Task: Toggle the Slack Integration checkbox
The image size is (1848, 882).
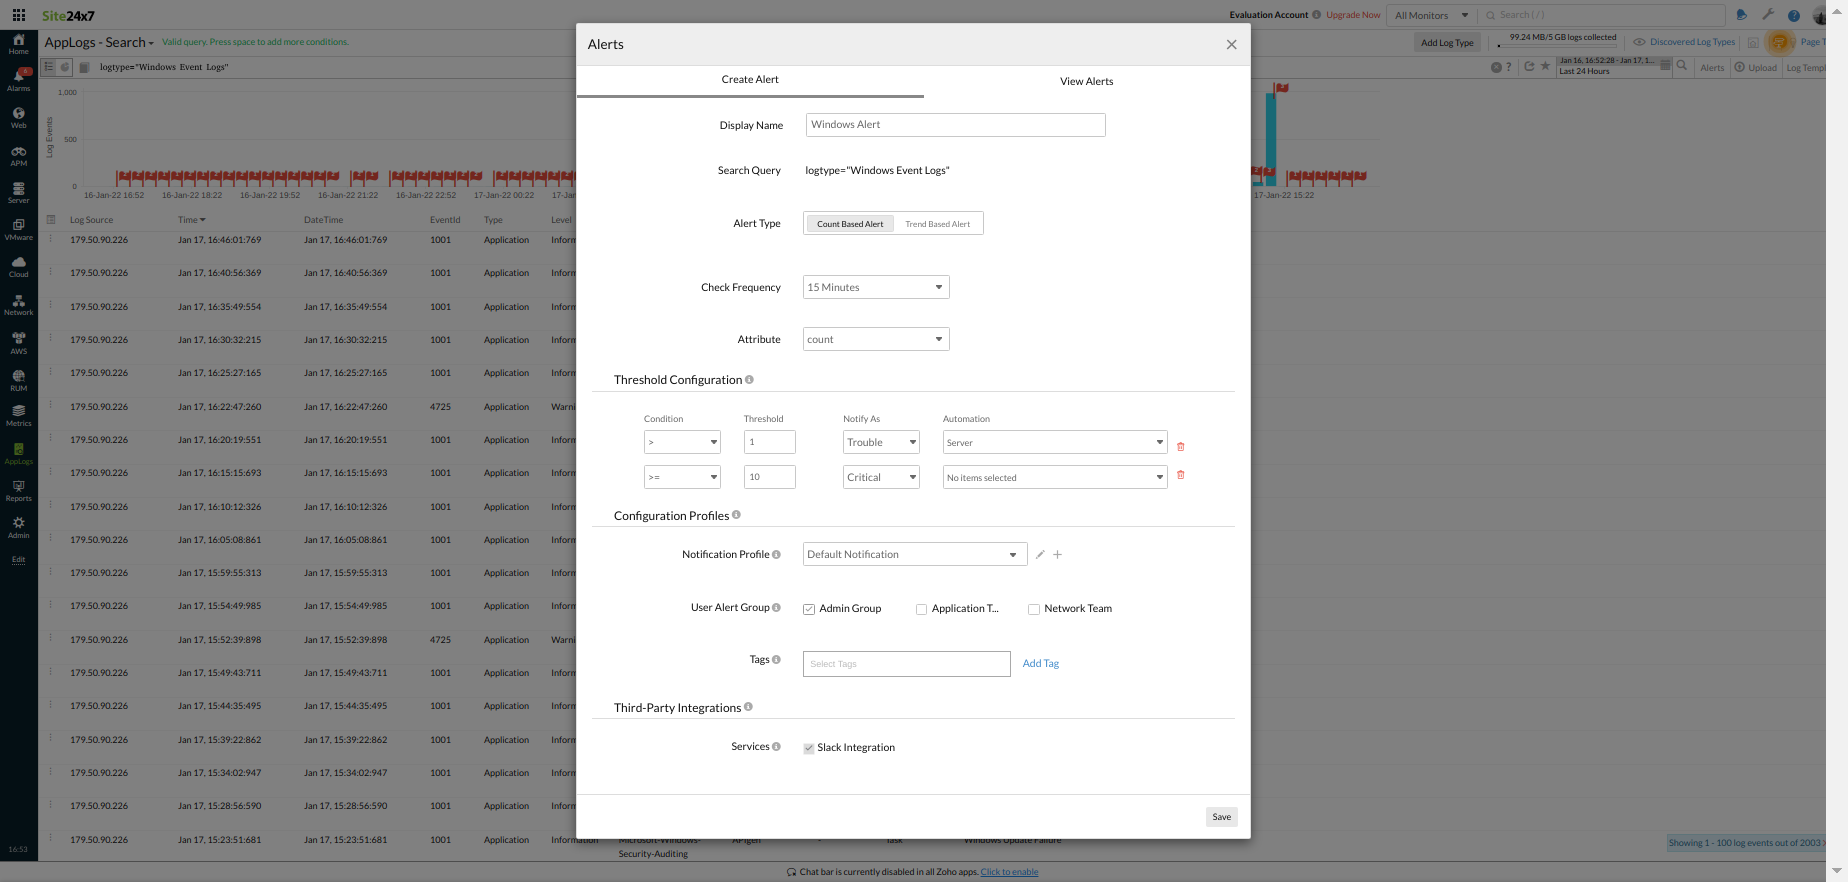Action: pyautogui.click(x=809, y=748)
